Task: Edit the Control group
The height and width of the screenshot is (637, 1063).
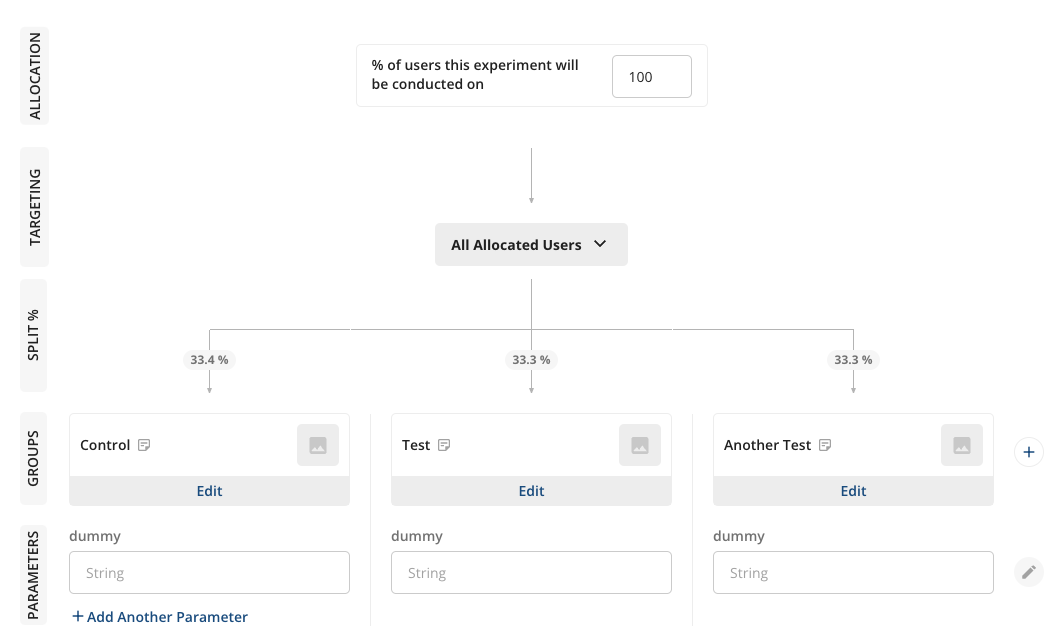Action: (209, 491)
